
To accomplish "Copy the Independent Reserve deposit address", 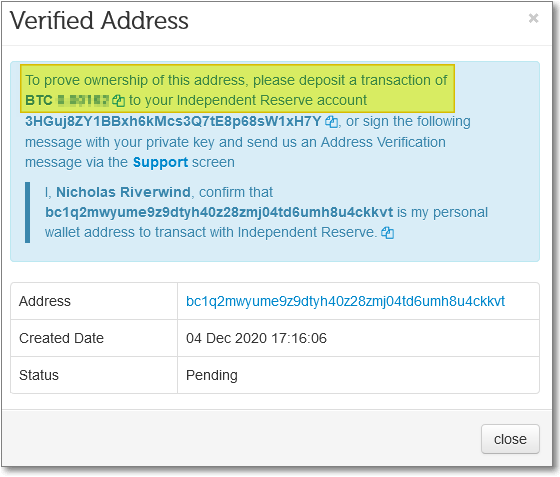I will coord(331,122).
